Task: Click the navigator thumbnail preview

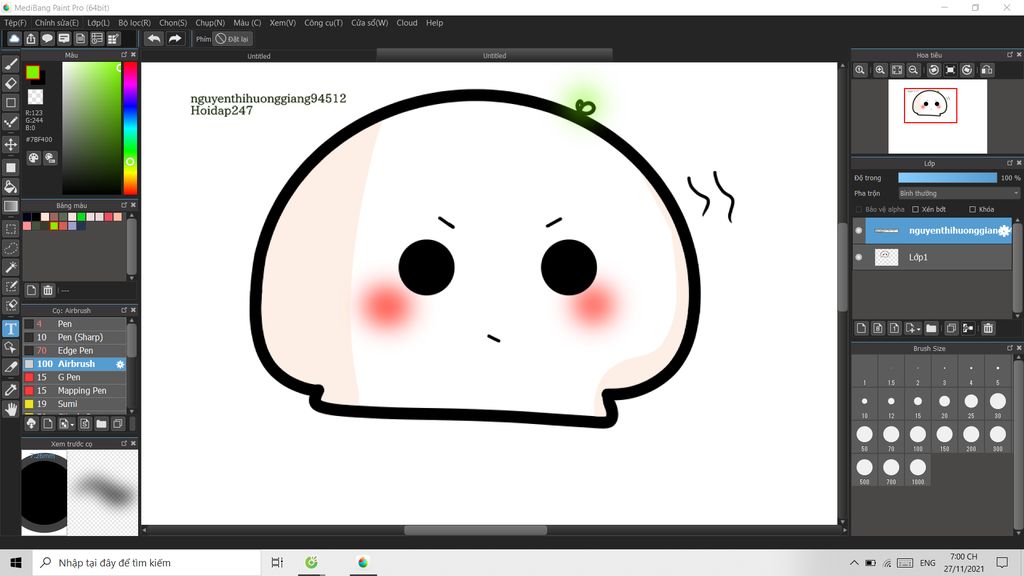Action: (937, 116)
